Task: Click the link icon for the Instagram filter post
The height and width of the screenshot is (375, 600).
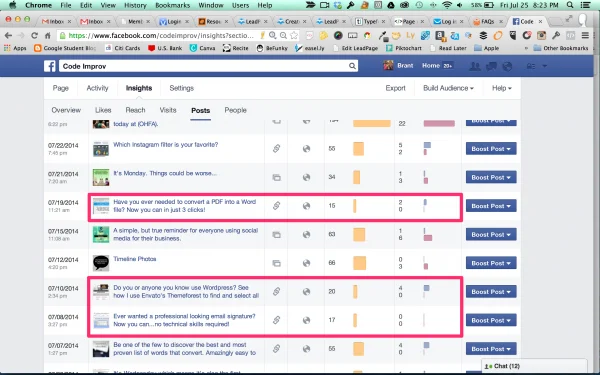Action: pyautogui.click(x=276, y=148)
